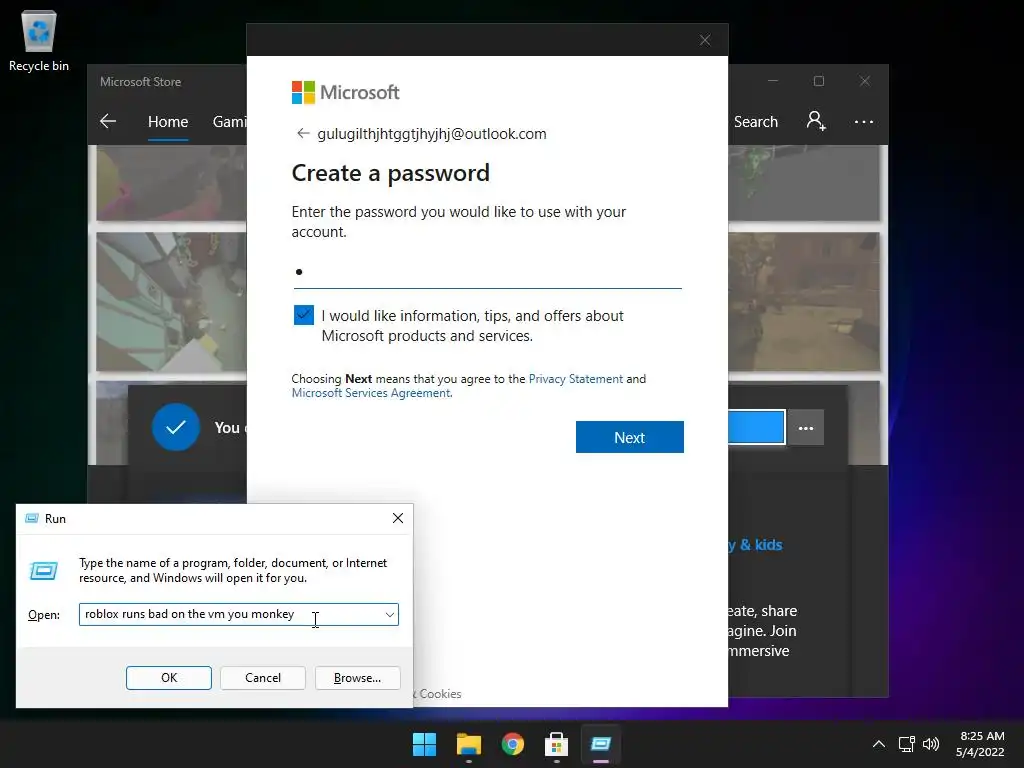This screenshot has height=768, width=1024.
Task: Click the Run dialog Open text field
Action: [238, 615]
